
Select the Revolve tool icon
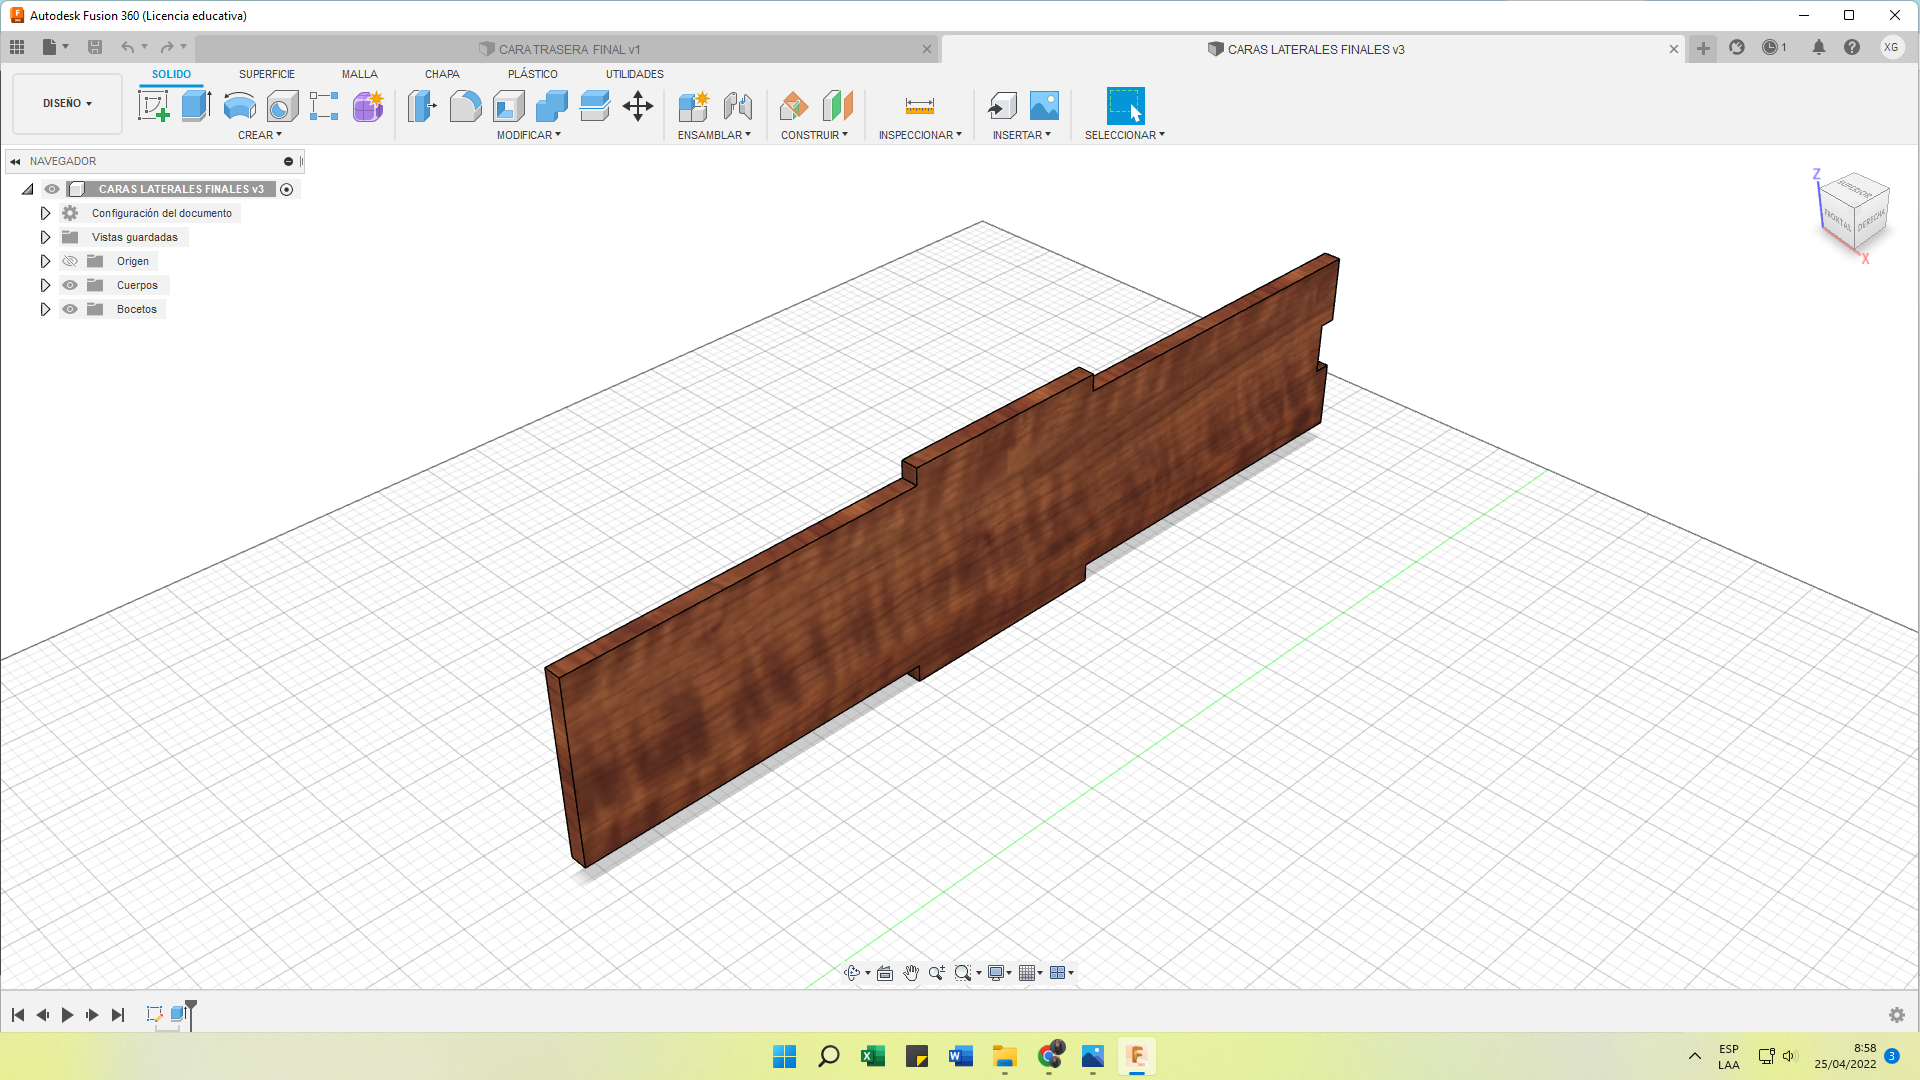(x=239, y=106)
